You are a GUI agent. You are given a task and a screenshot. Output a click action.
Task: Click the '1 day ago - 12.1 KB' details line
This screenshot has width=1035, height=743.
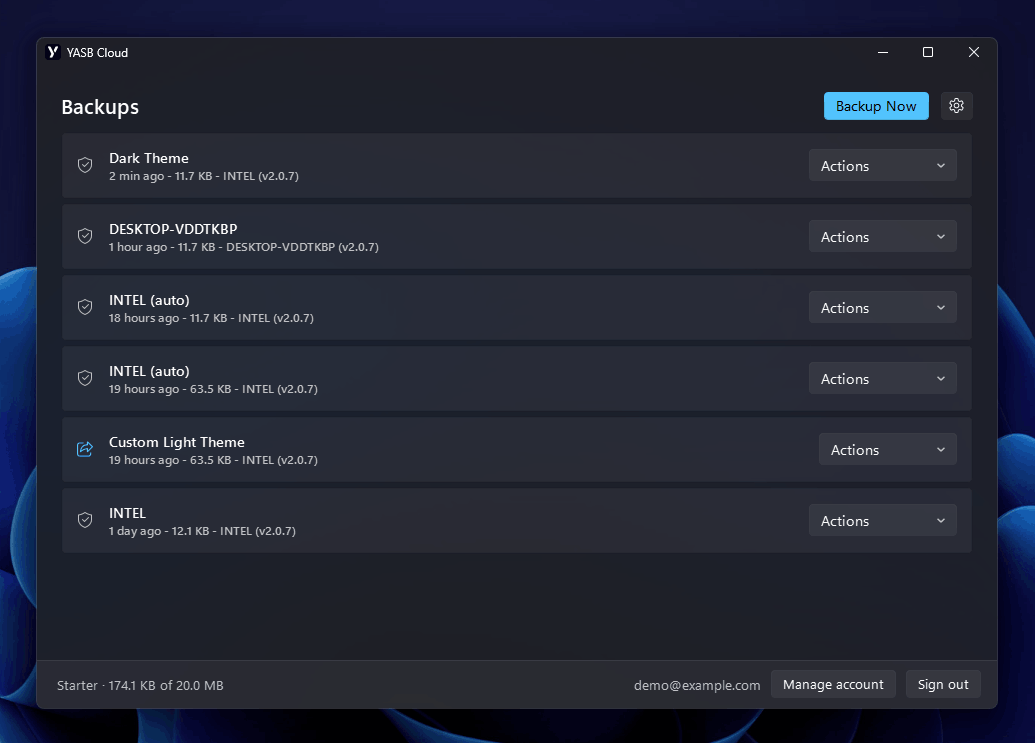click(202, 531)
